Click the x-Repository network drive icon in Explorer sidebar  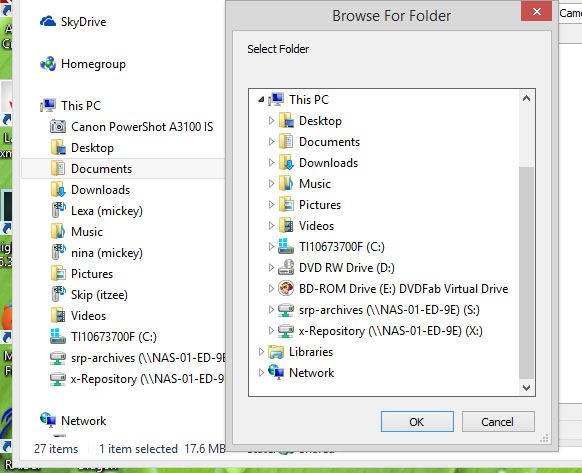click(x=58, y=379)
